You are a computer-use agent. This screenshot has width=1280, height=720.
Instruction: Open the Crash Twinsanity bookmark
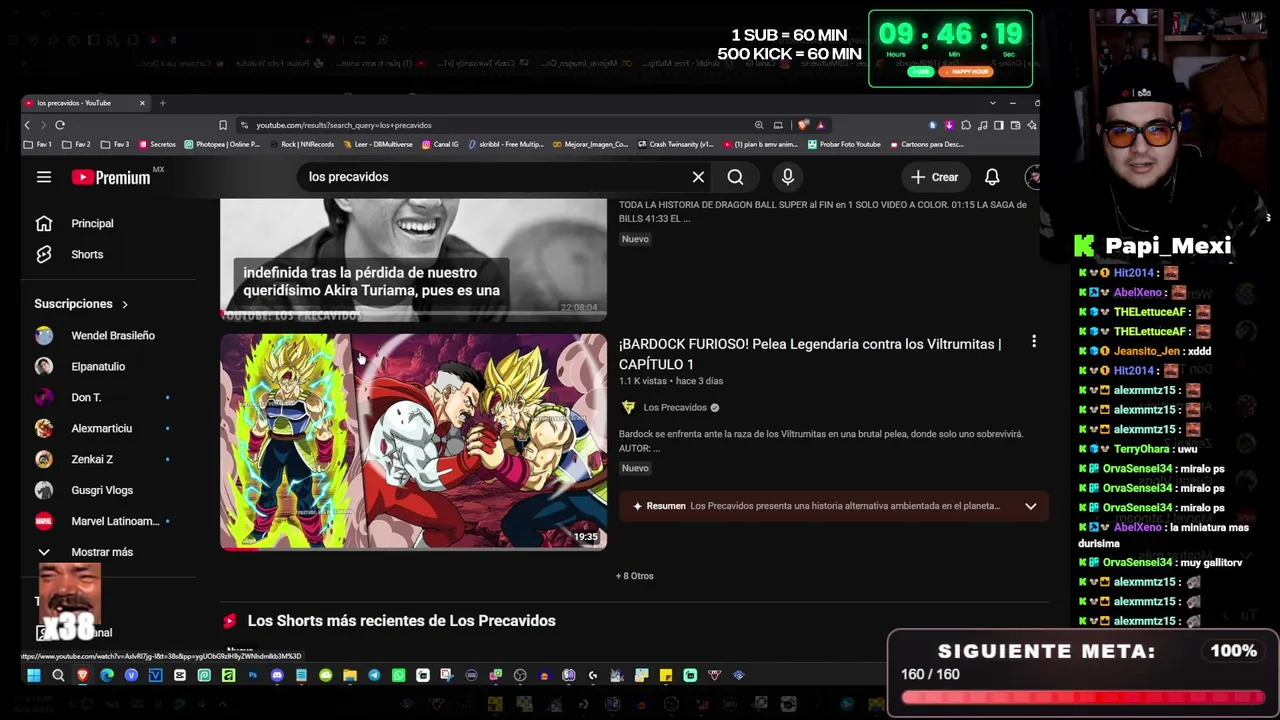[675, 144]
